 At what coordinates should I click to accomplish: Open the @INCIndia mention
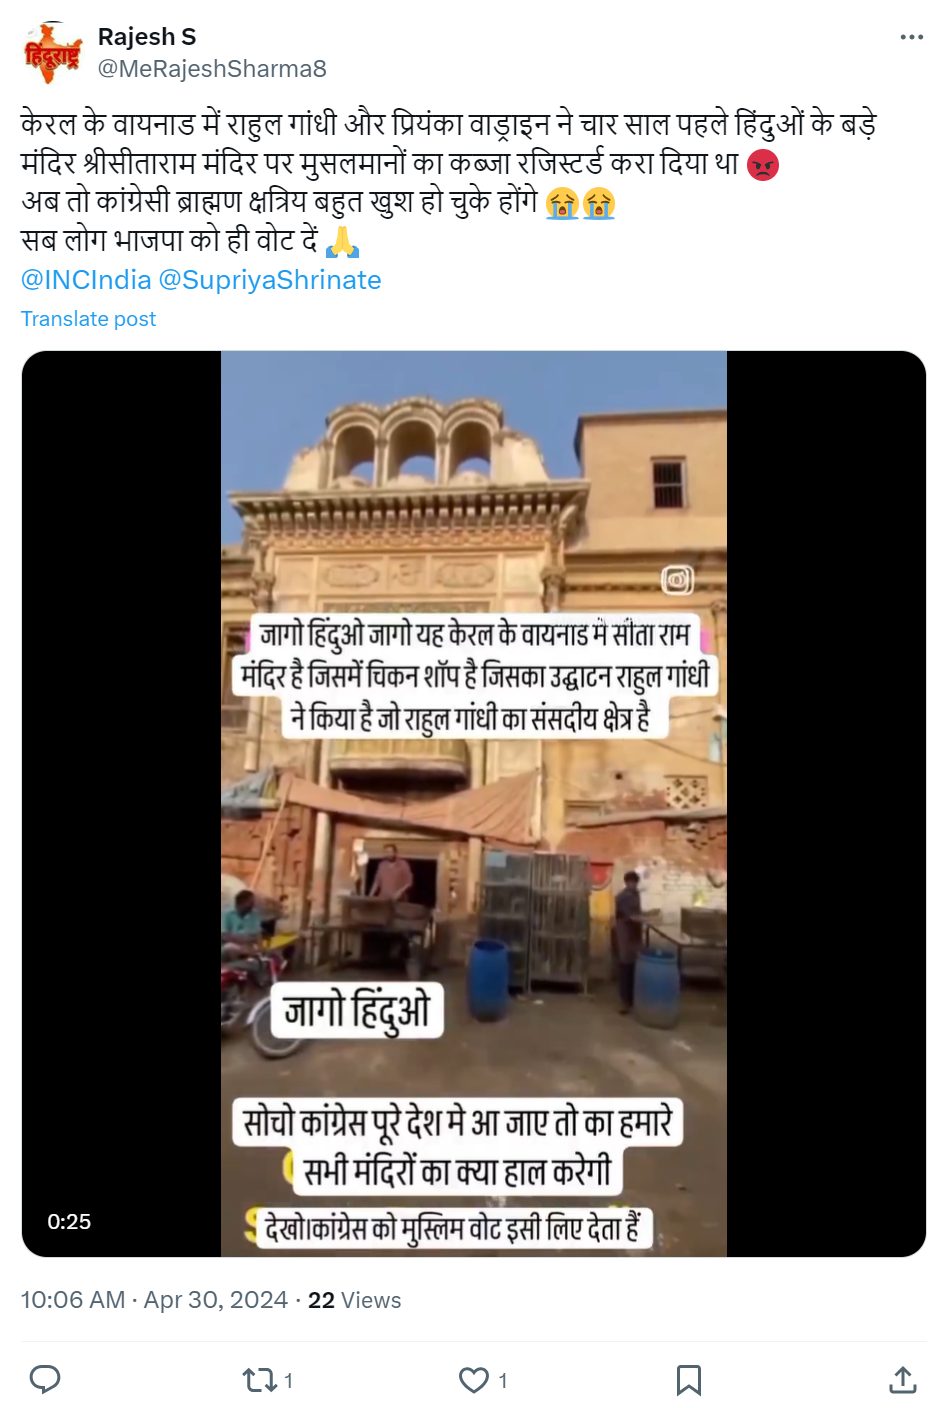[86, 280]
